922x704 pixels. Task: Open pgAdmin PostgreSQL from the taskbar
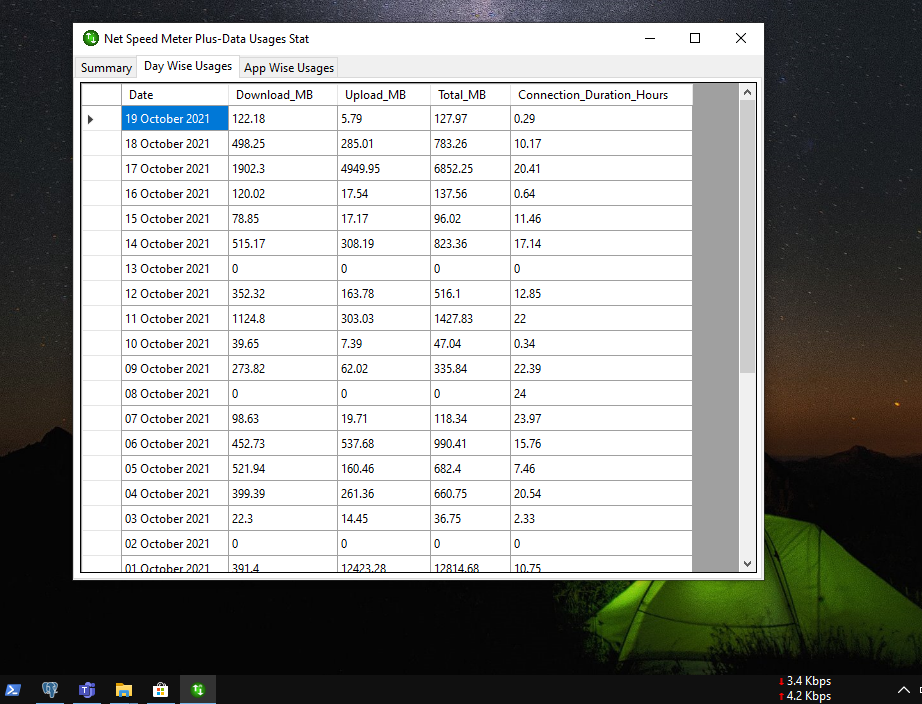tap(50, 689)
